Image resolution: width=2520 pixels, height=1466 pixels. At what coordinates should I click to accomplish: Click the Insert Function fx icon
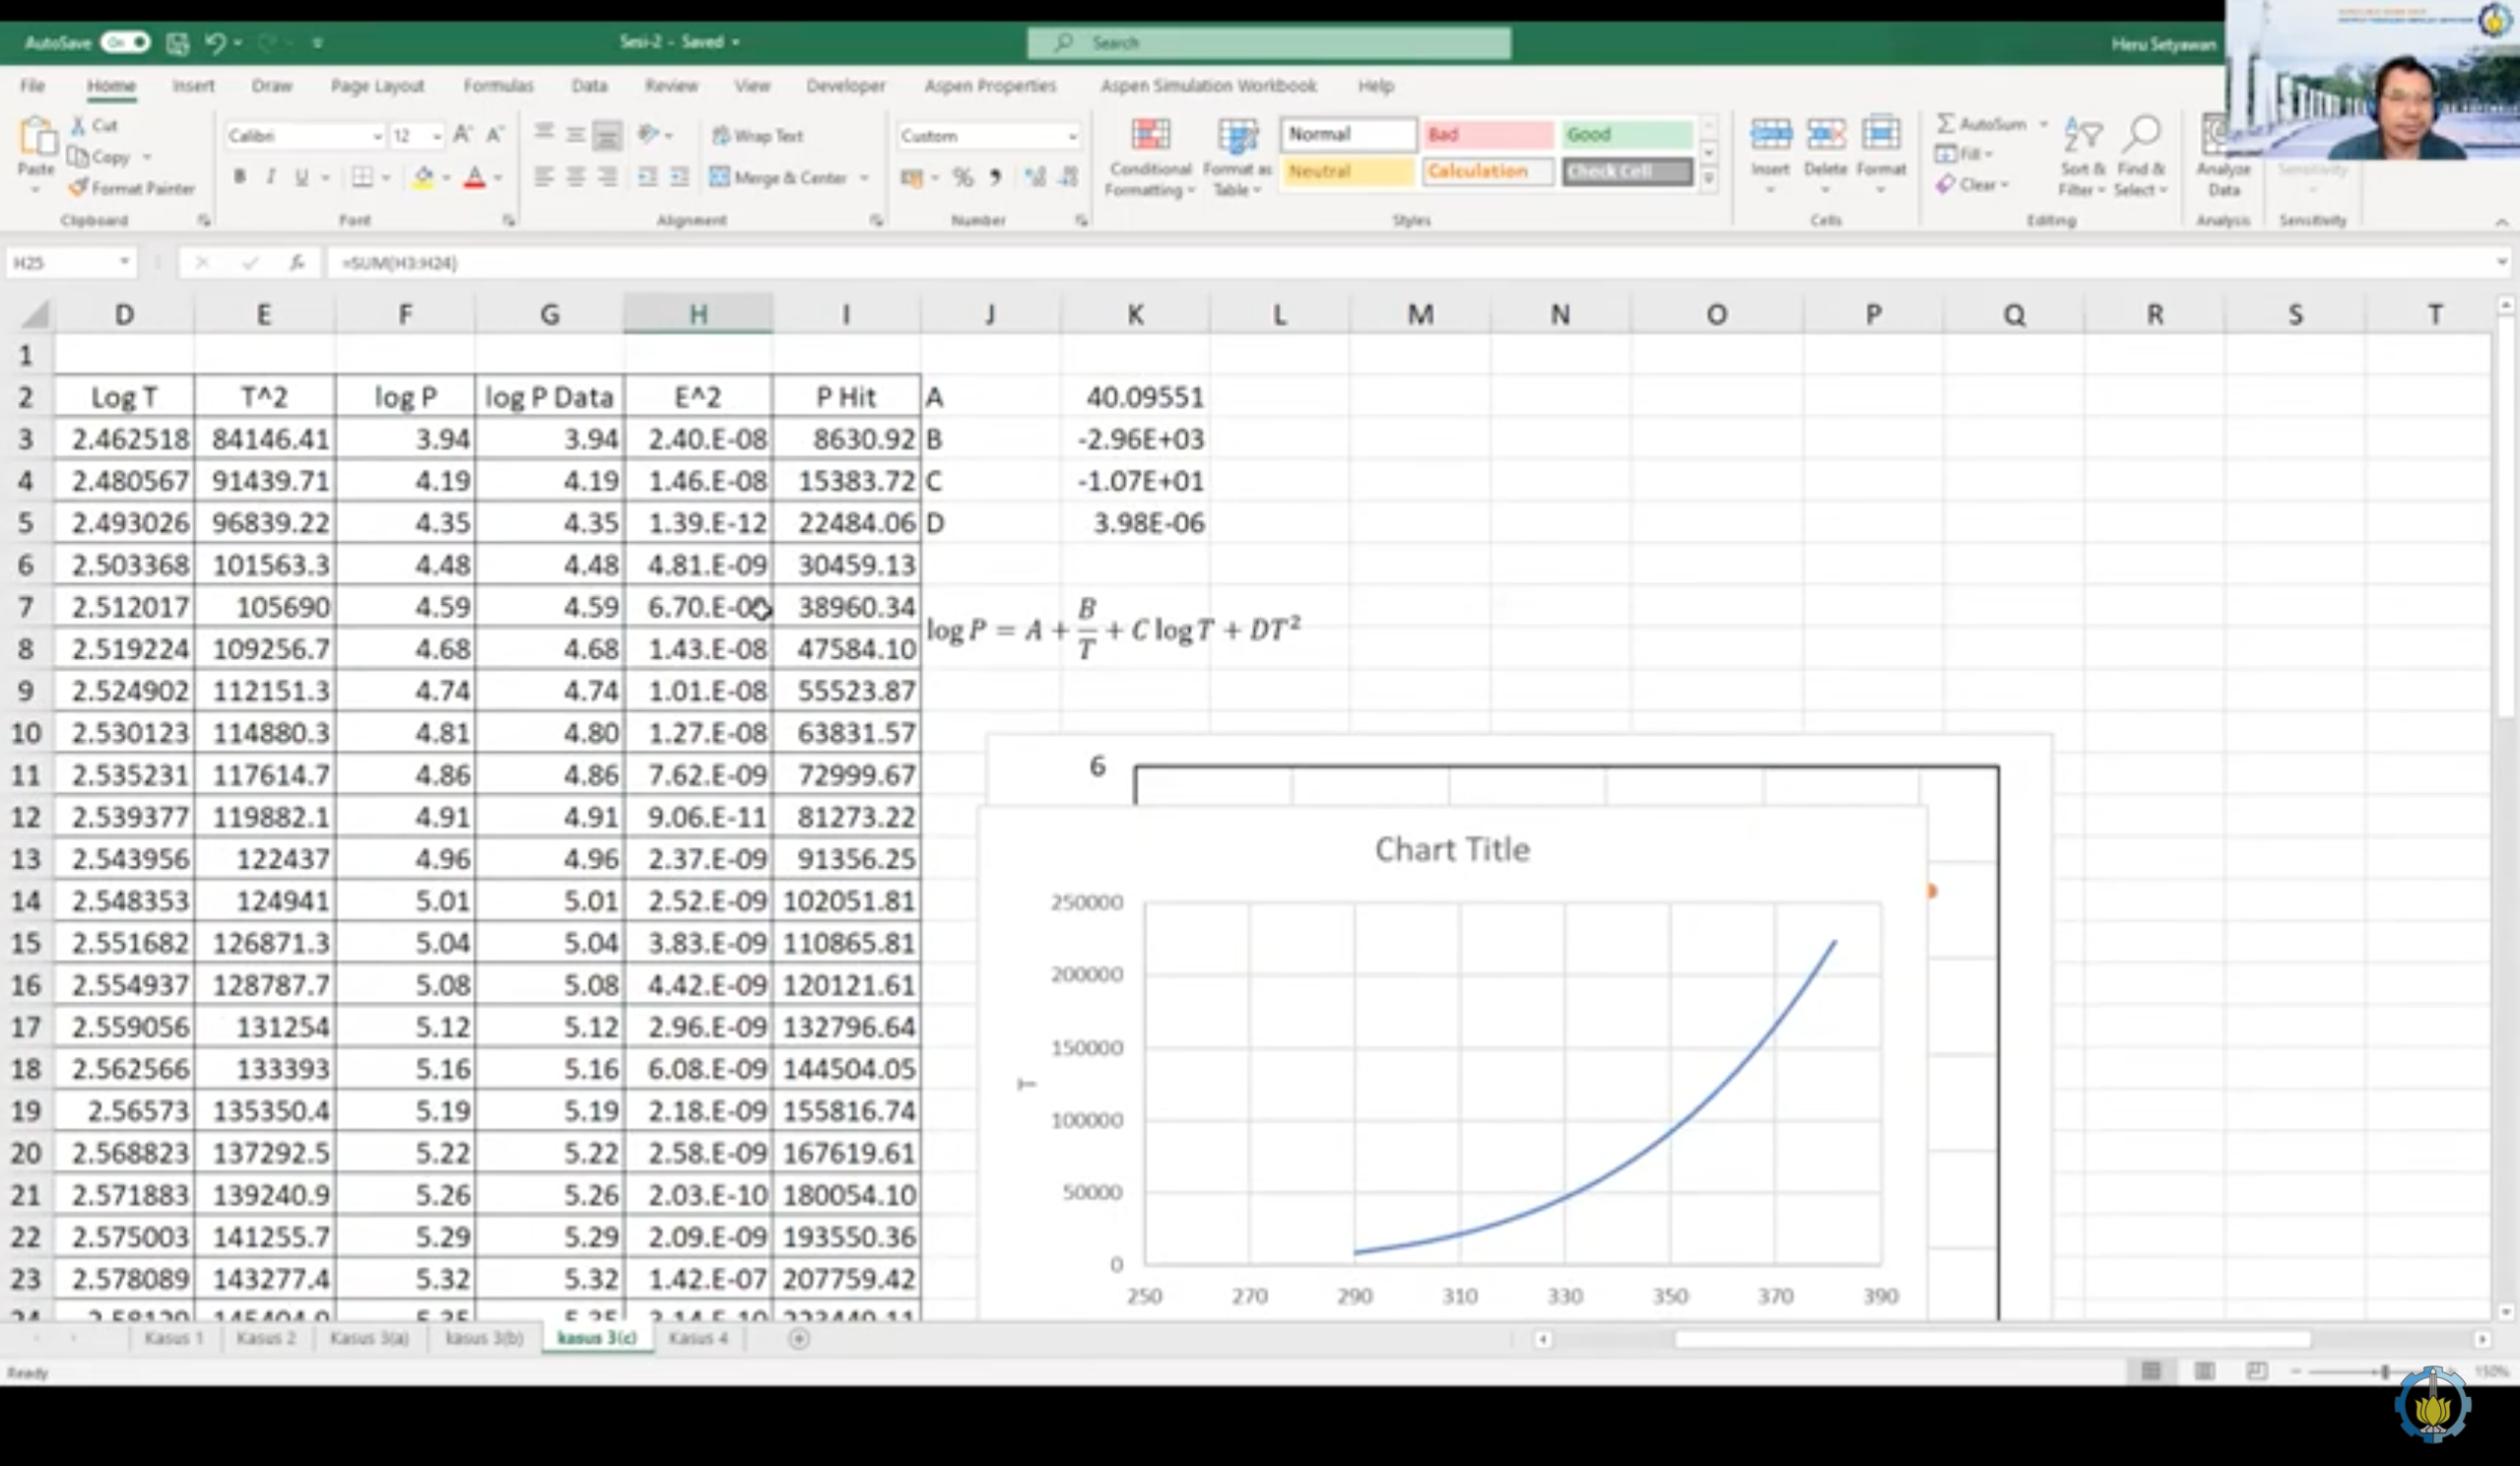coord(296,262)
